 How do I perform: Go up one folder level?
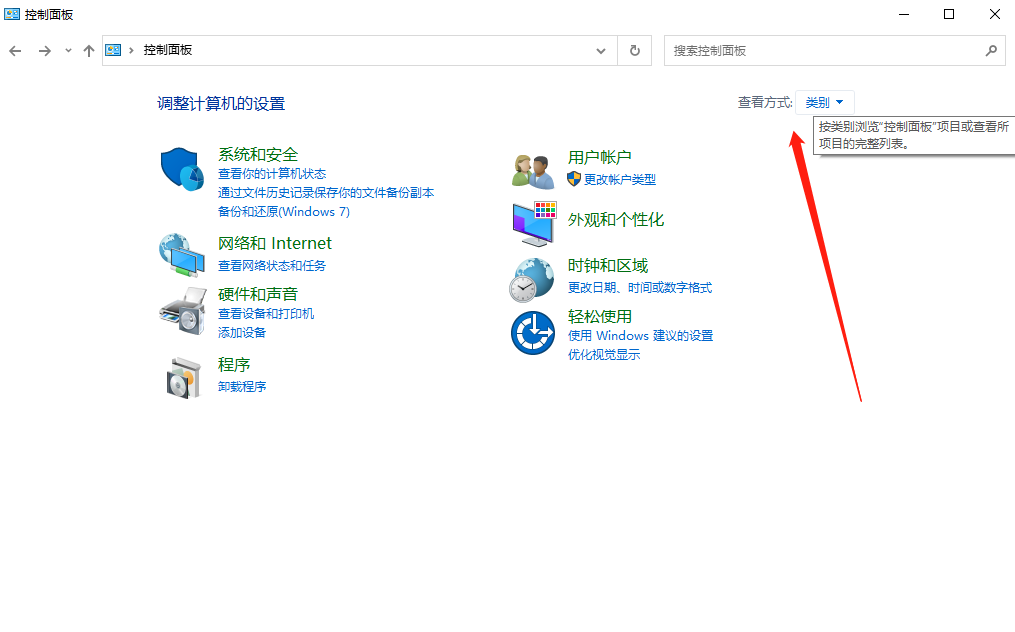[89, 50]
